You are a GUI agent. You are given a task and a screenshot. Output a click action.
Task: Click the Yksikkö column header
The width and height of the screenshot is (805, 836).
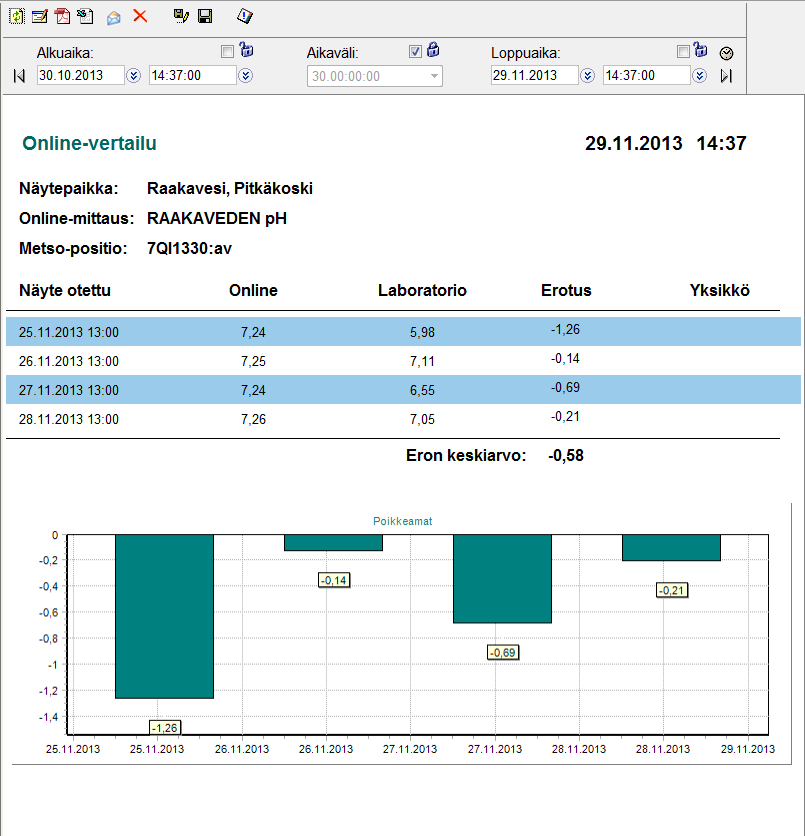(x=720, y=291)
